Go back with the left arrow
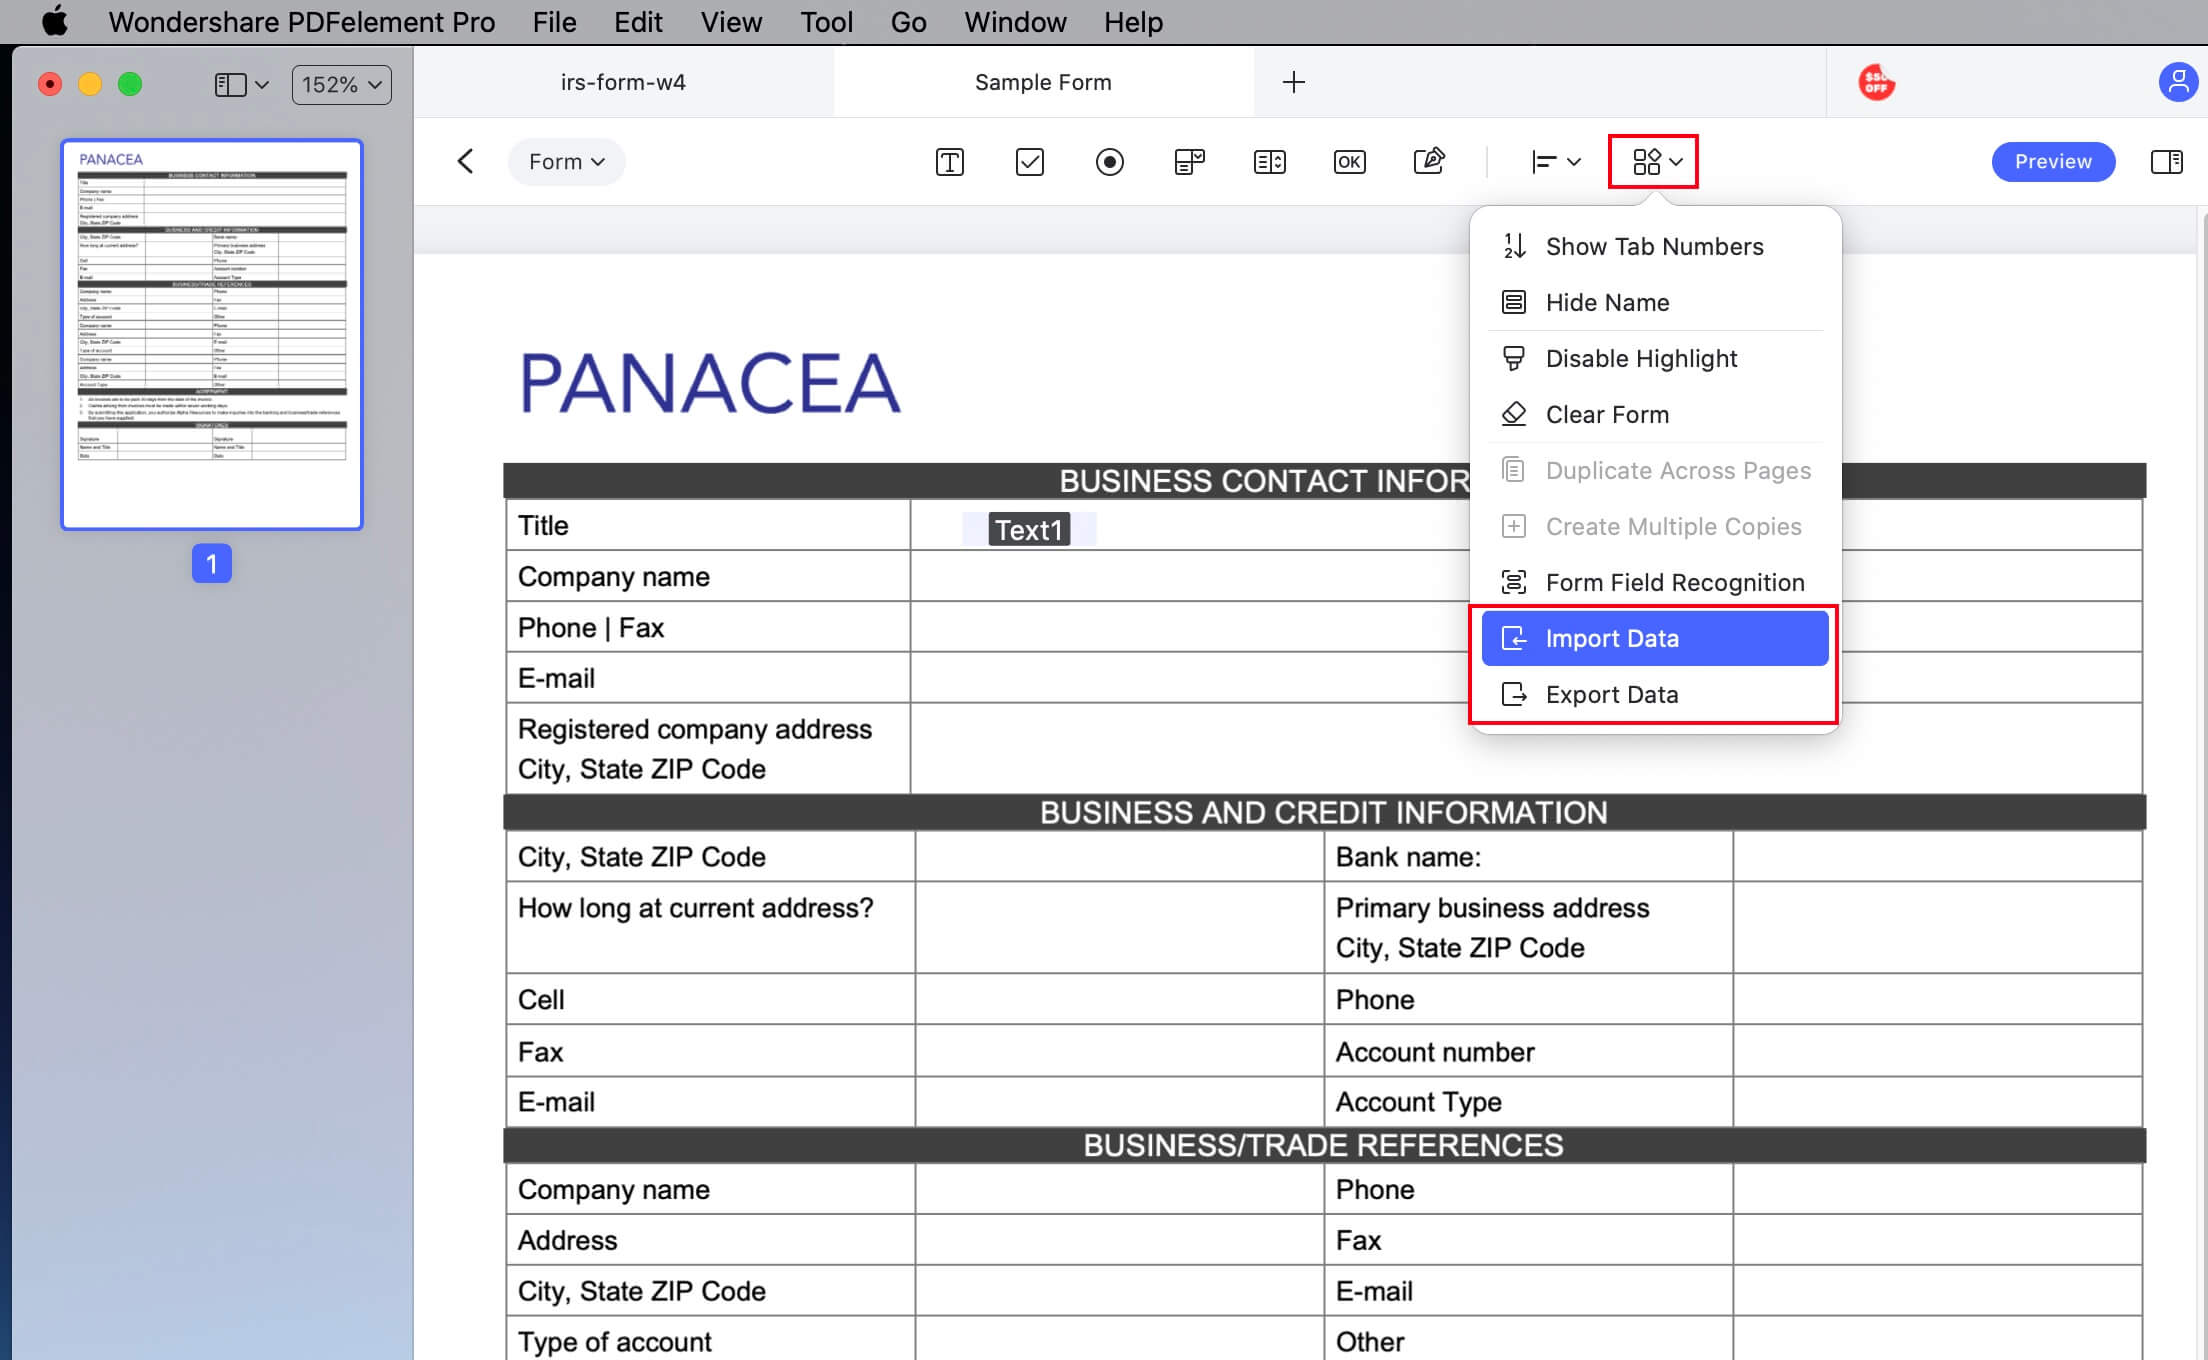This screenshot has height=1360, width=2208. [x=465, y=162]
